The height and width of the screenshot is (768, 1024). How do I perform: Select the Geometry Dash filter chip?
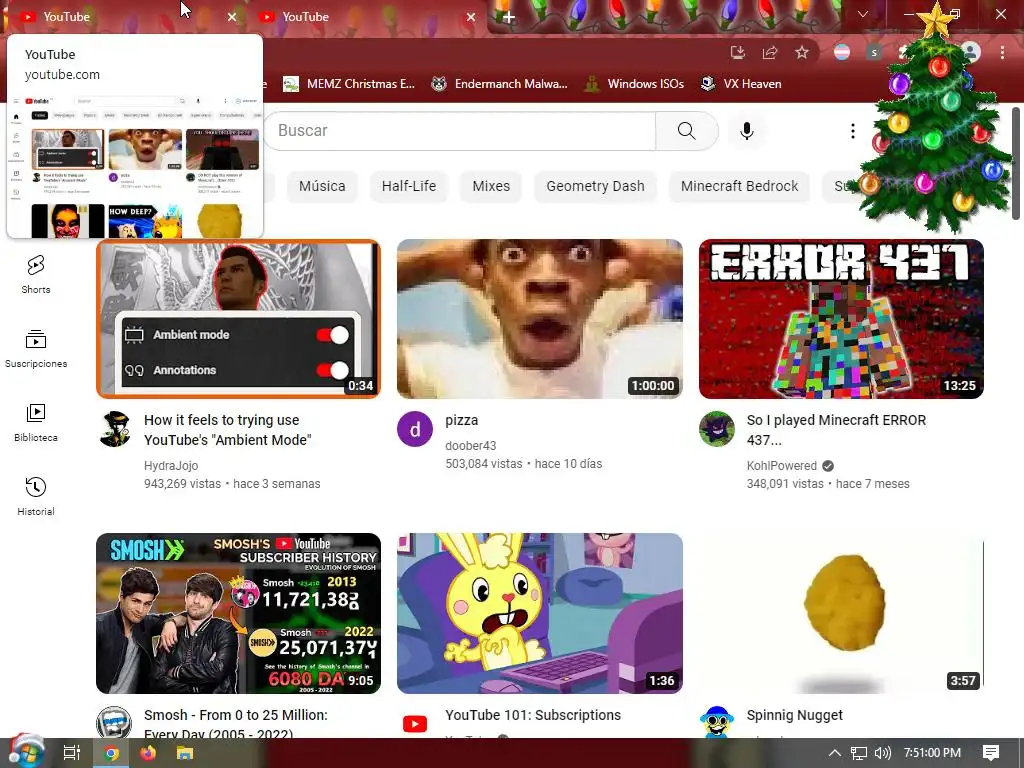coord(595,186)
